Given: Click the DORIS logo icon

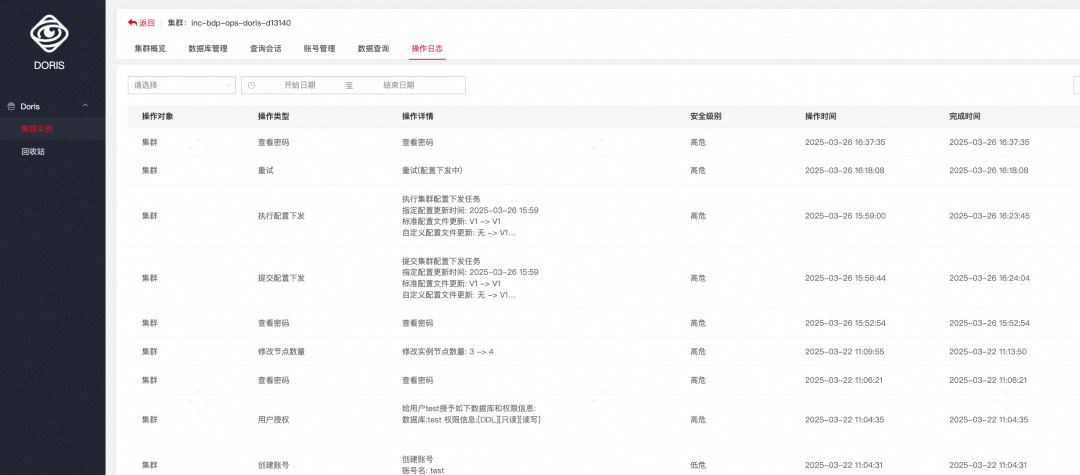Looking at the screenshot, I should coord(49,34).
